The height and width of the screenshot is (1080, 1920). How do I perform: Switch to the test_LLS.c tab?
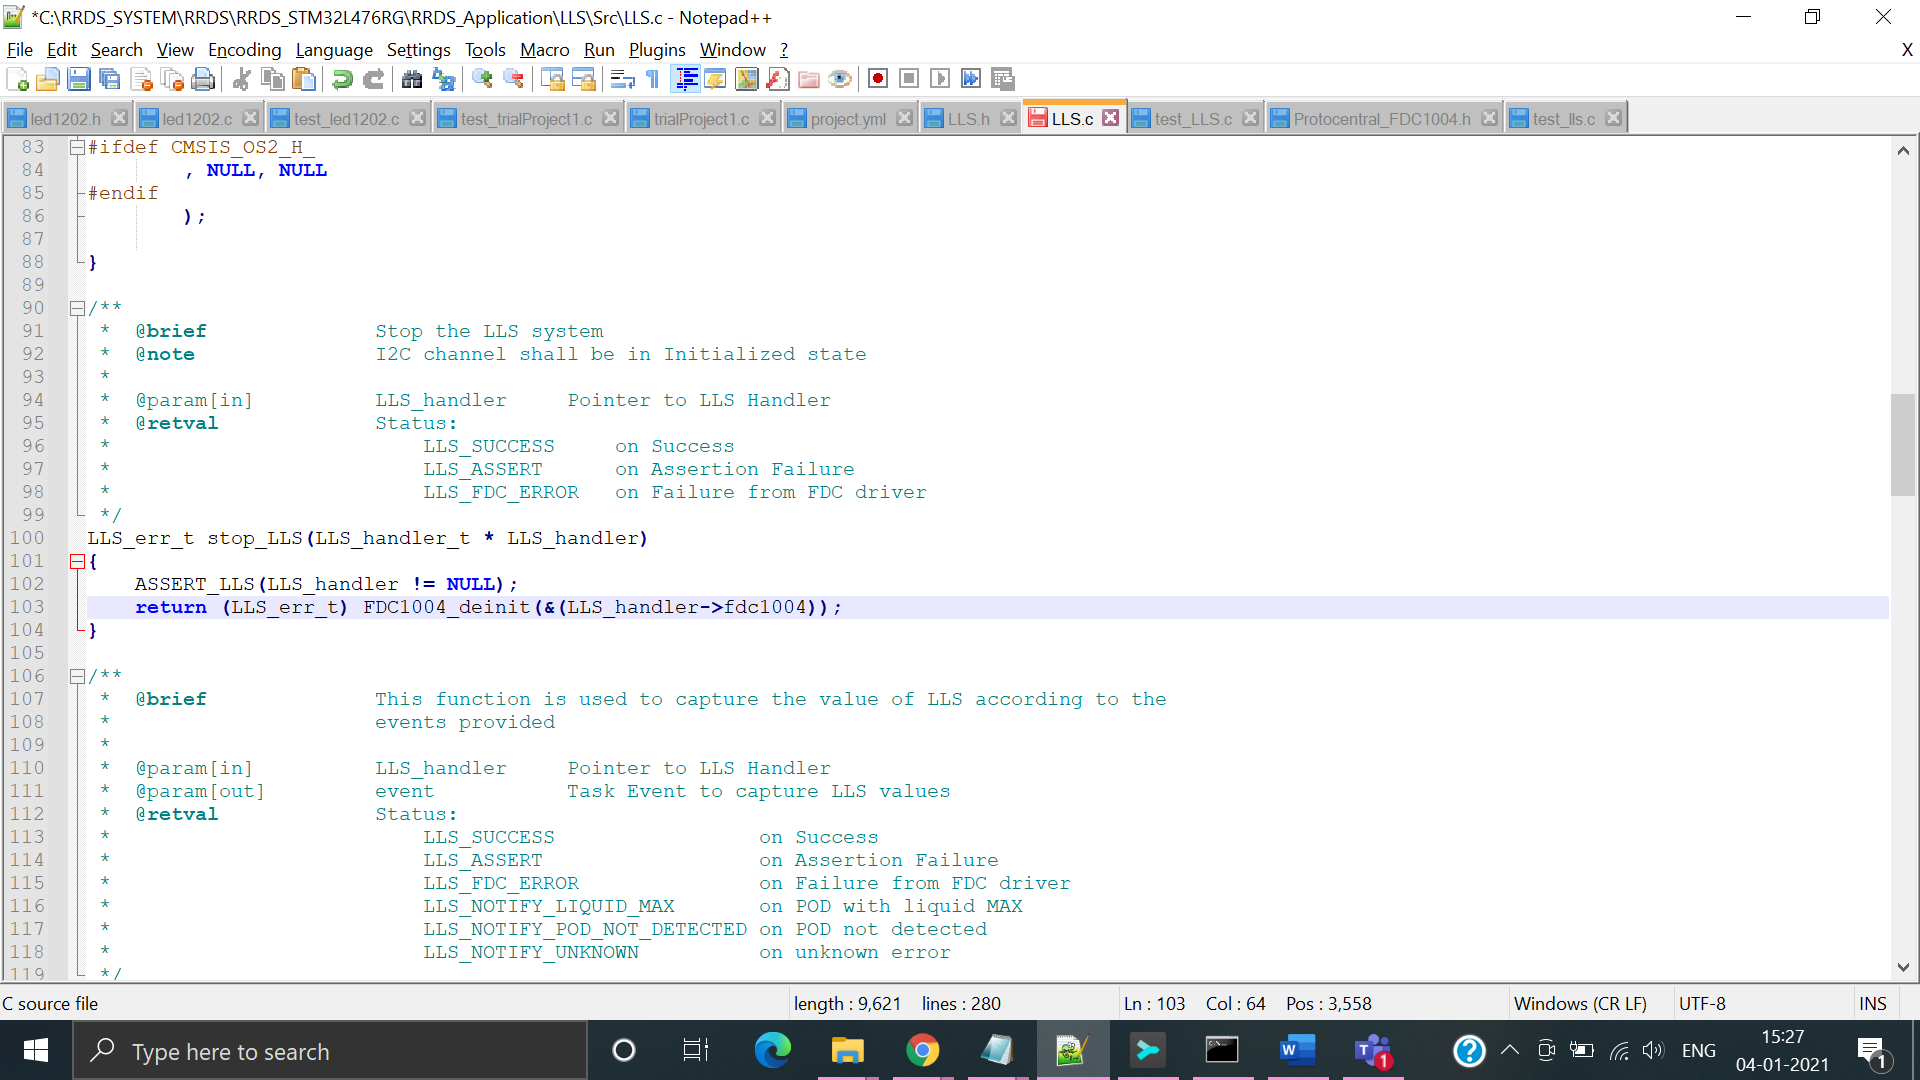coord(1192,119)
